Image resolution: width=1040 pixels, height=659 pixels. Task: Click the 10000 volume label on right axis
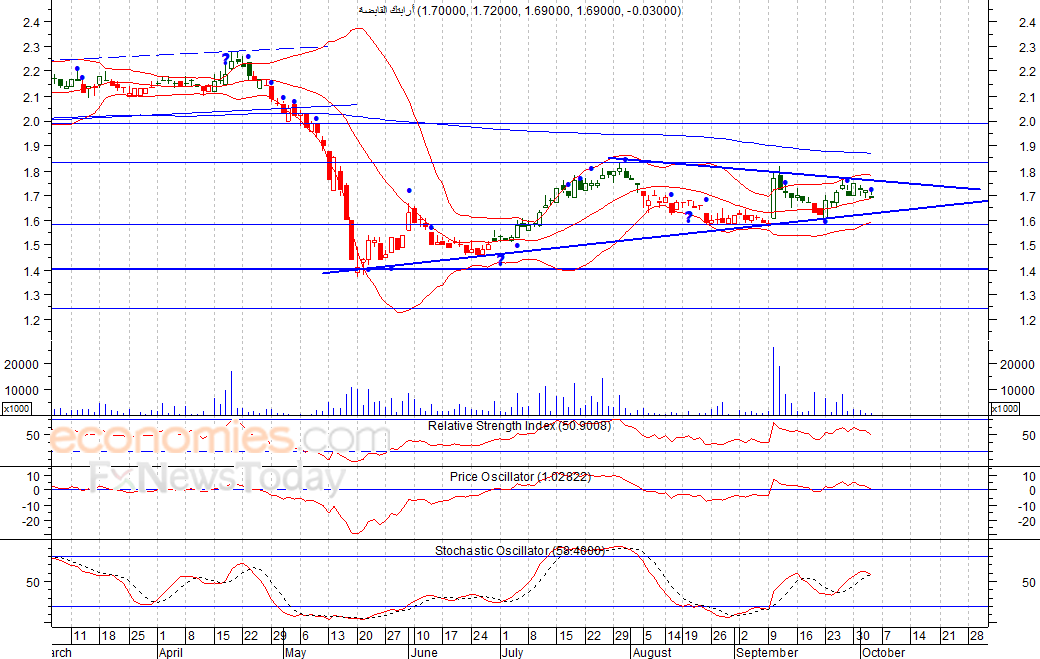1017,390
